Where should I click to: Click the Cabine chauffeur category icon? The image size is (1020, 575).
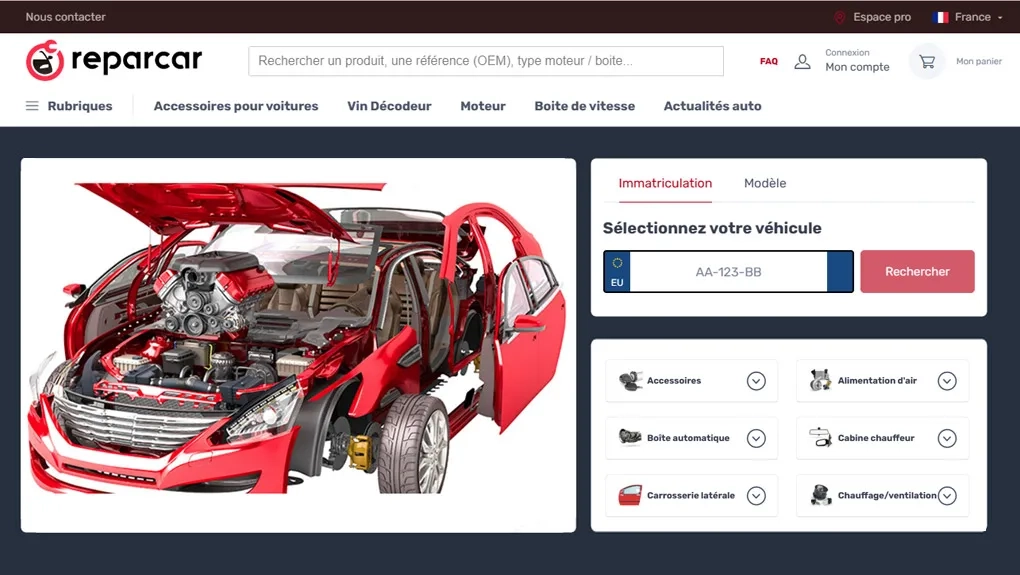pyautogui.click(x=820, y=437)
